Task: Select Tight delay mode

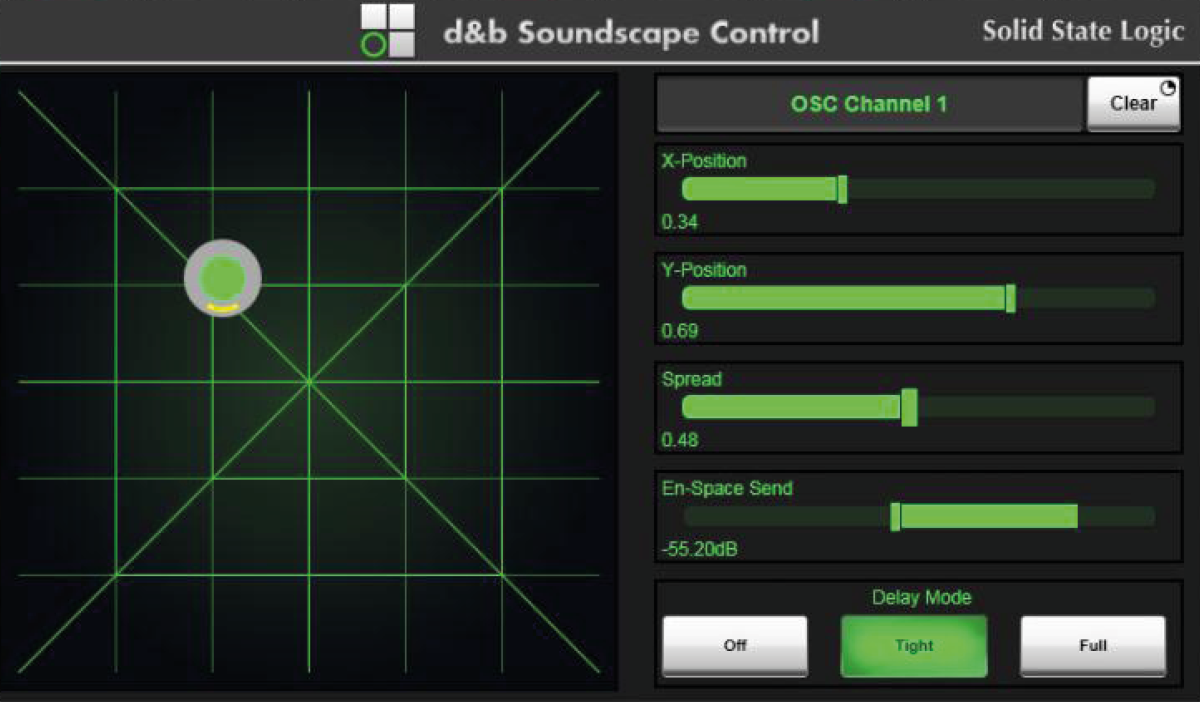Action: tap(914, 645)
